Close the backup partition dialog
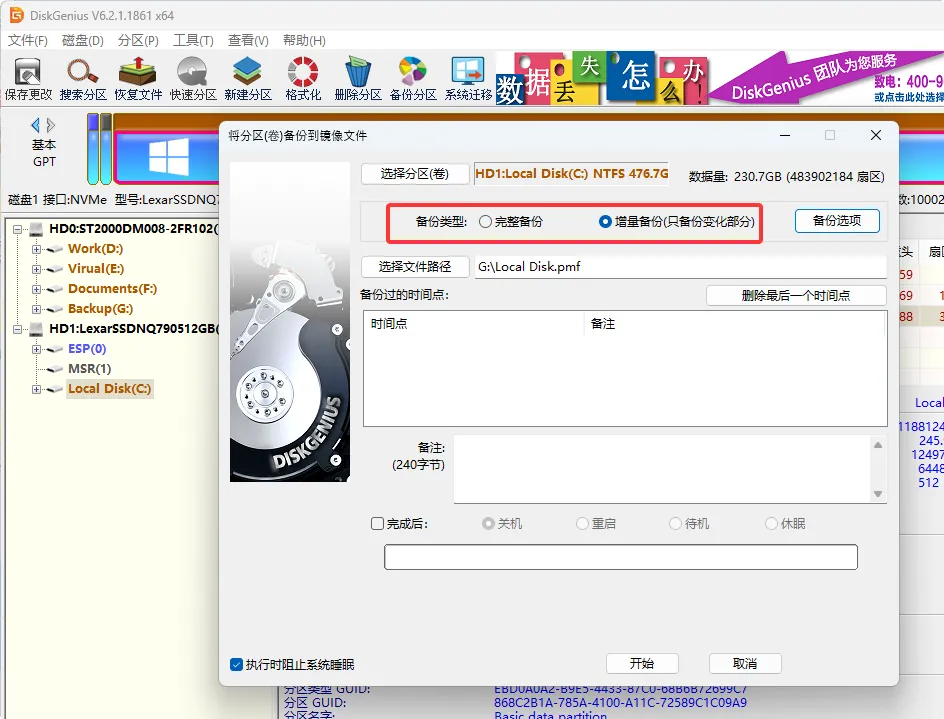Screen dimensions: 944x719 coord(875,135)
